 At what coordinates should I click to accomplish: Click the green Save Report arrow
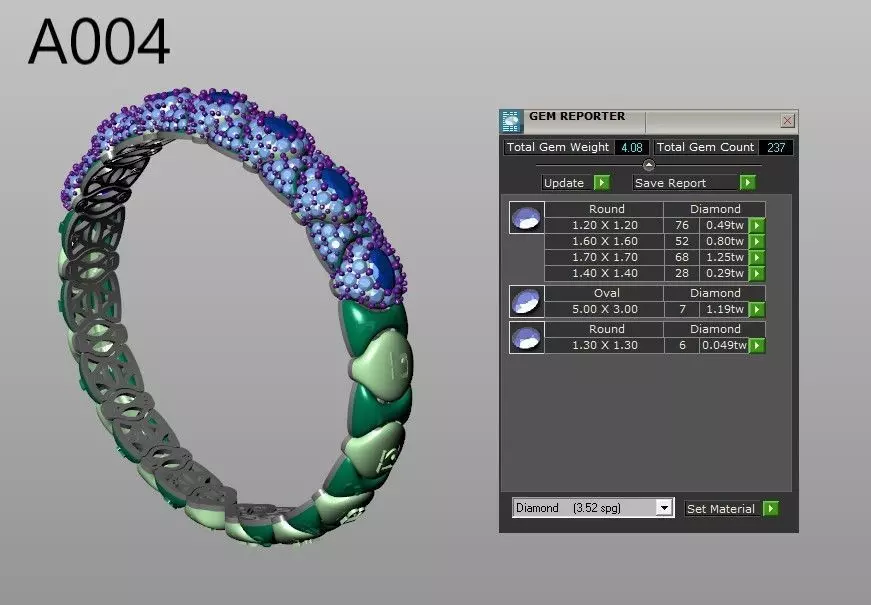748,182
